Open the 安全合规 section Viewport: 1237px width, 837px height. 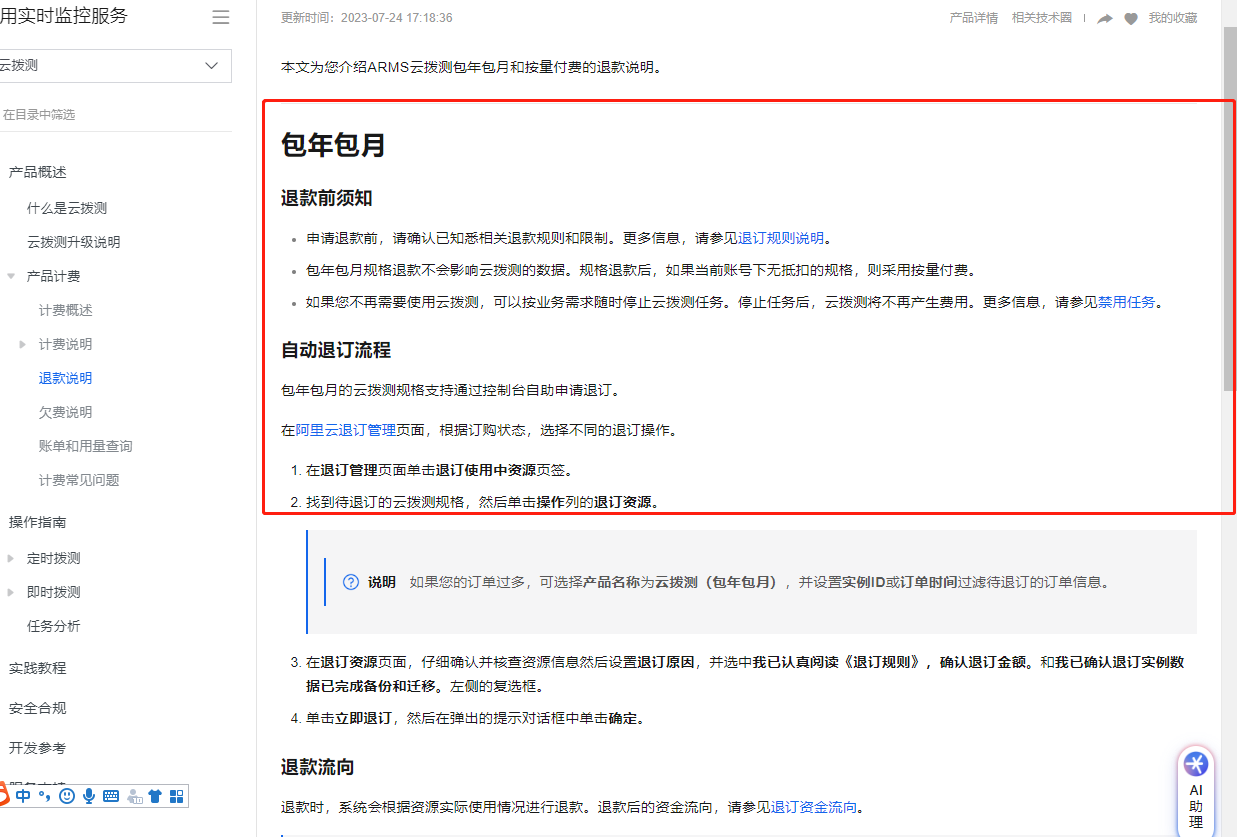coord(38,708)
